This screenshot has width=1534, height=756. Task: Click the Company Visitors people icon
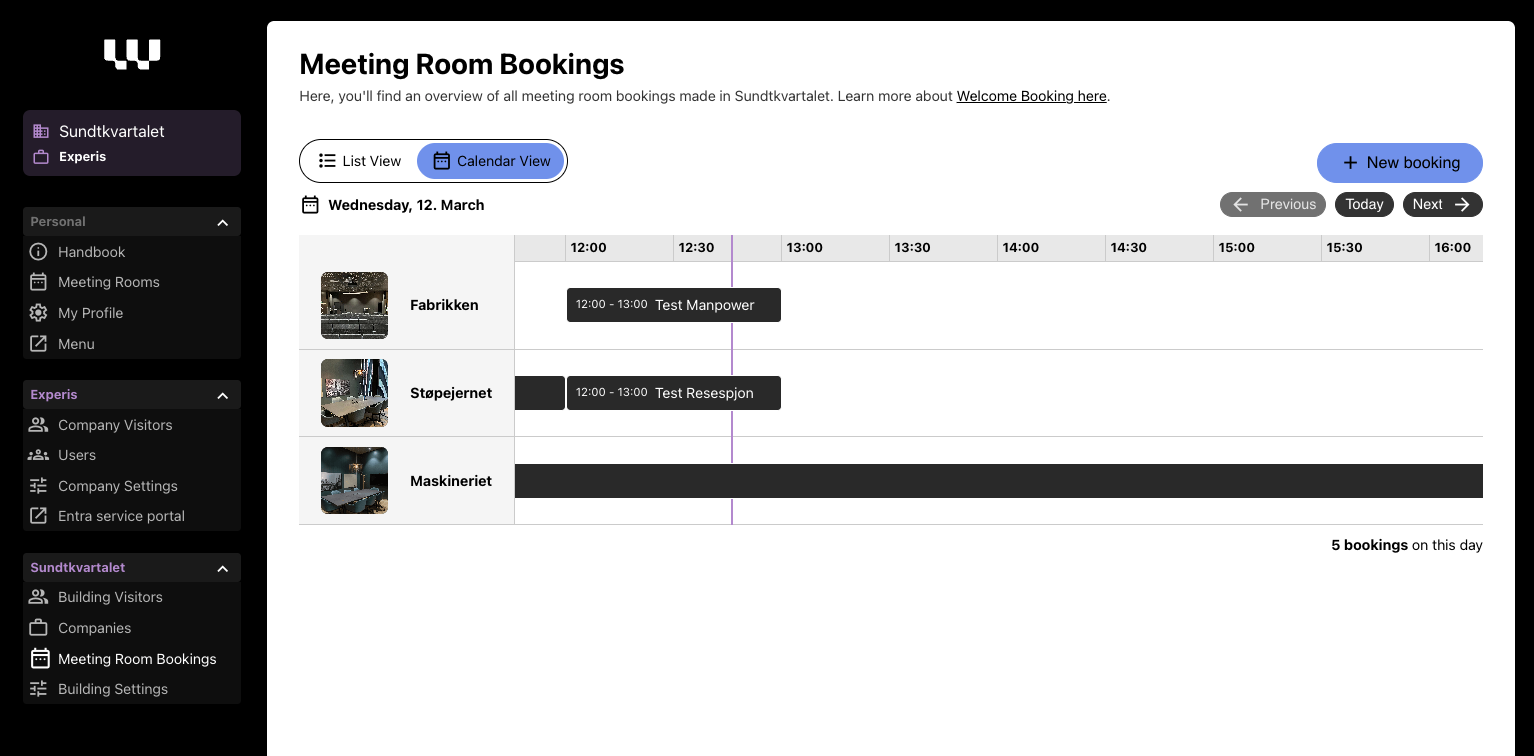tap(39, 425)
